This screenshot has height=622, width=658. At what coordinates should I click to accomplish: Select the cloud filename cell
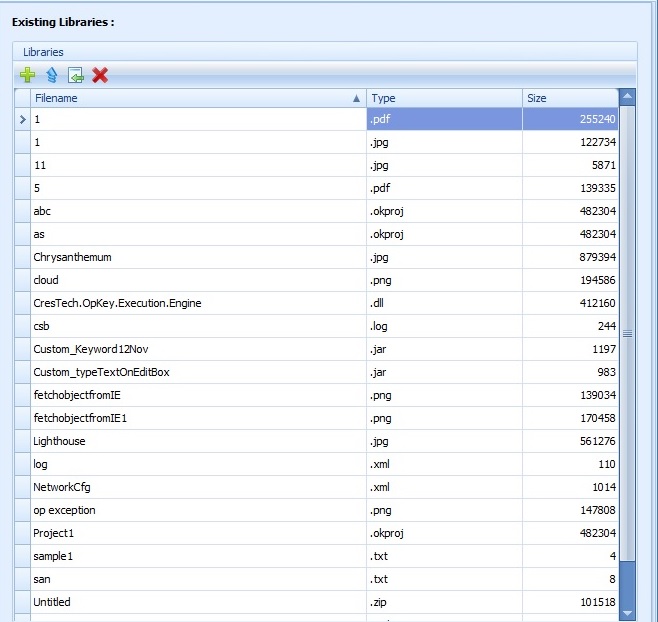(198, 280)
